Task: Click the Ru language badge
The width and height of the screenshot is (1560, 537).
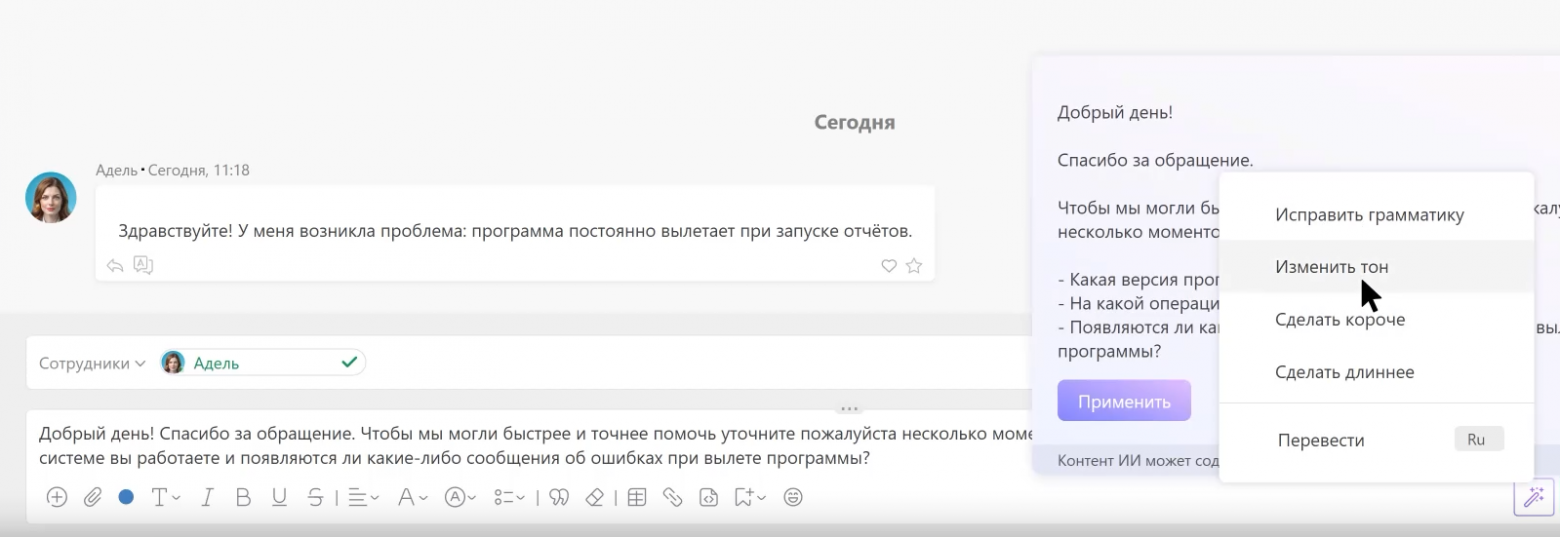Action: tap(1478, 439)
